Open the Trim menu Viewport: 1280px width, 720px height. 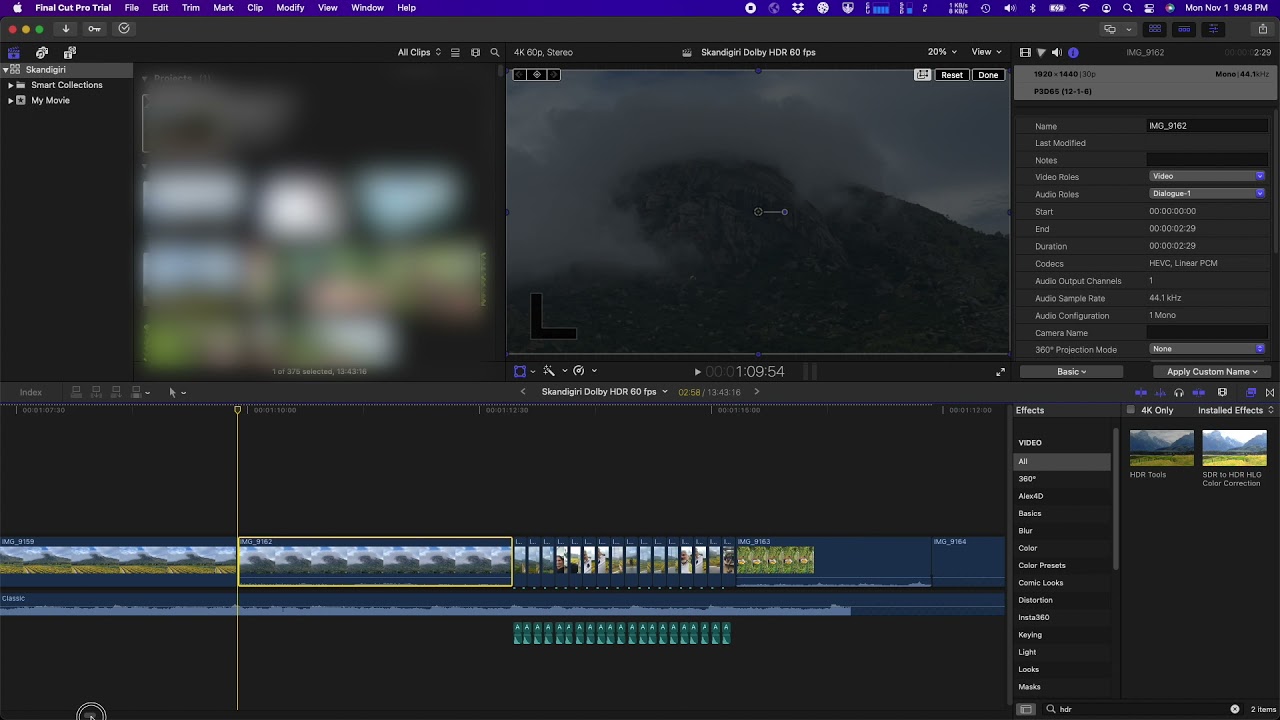coord(190,8)
